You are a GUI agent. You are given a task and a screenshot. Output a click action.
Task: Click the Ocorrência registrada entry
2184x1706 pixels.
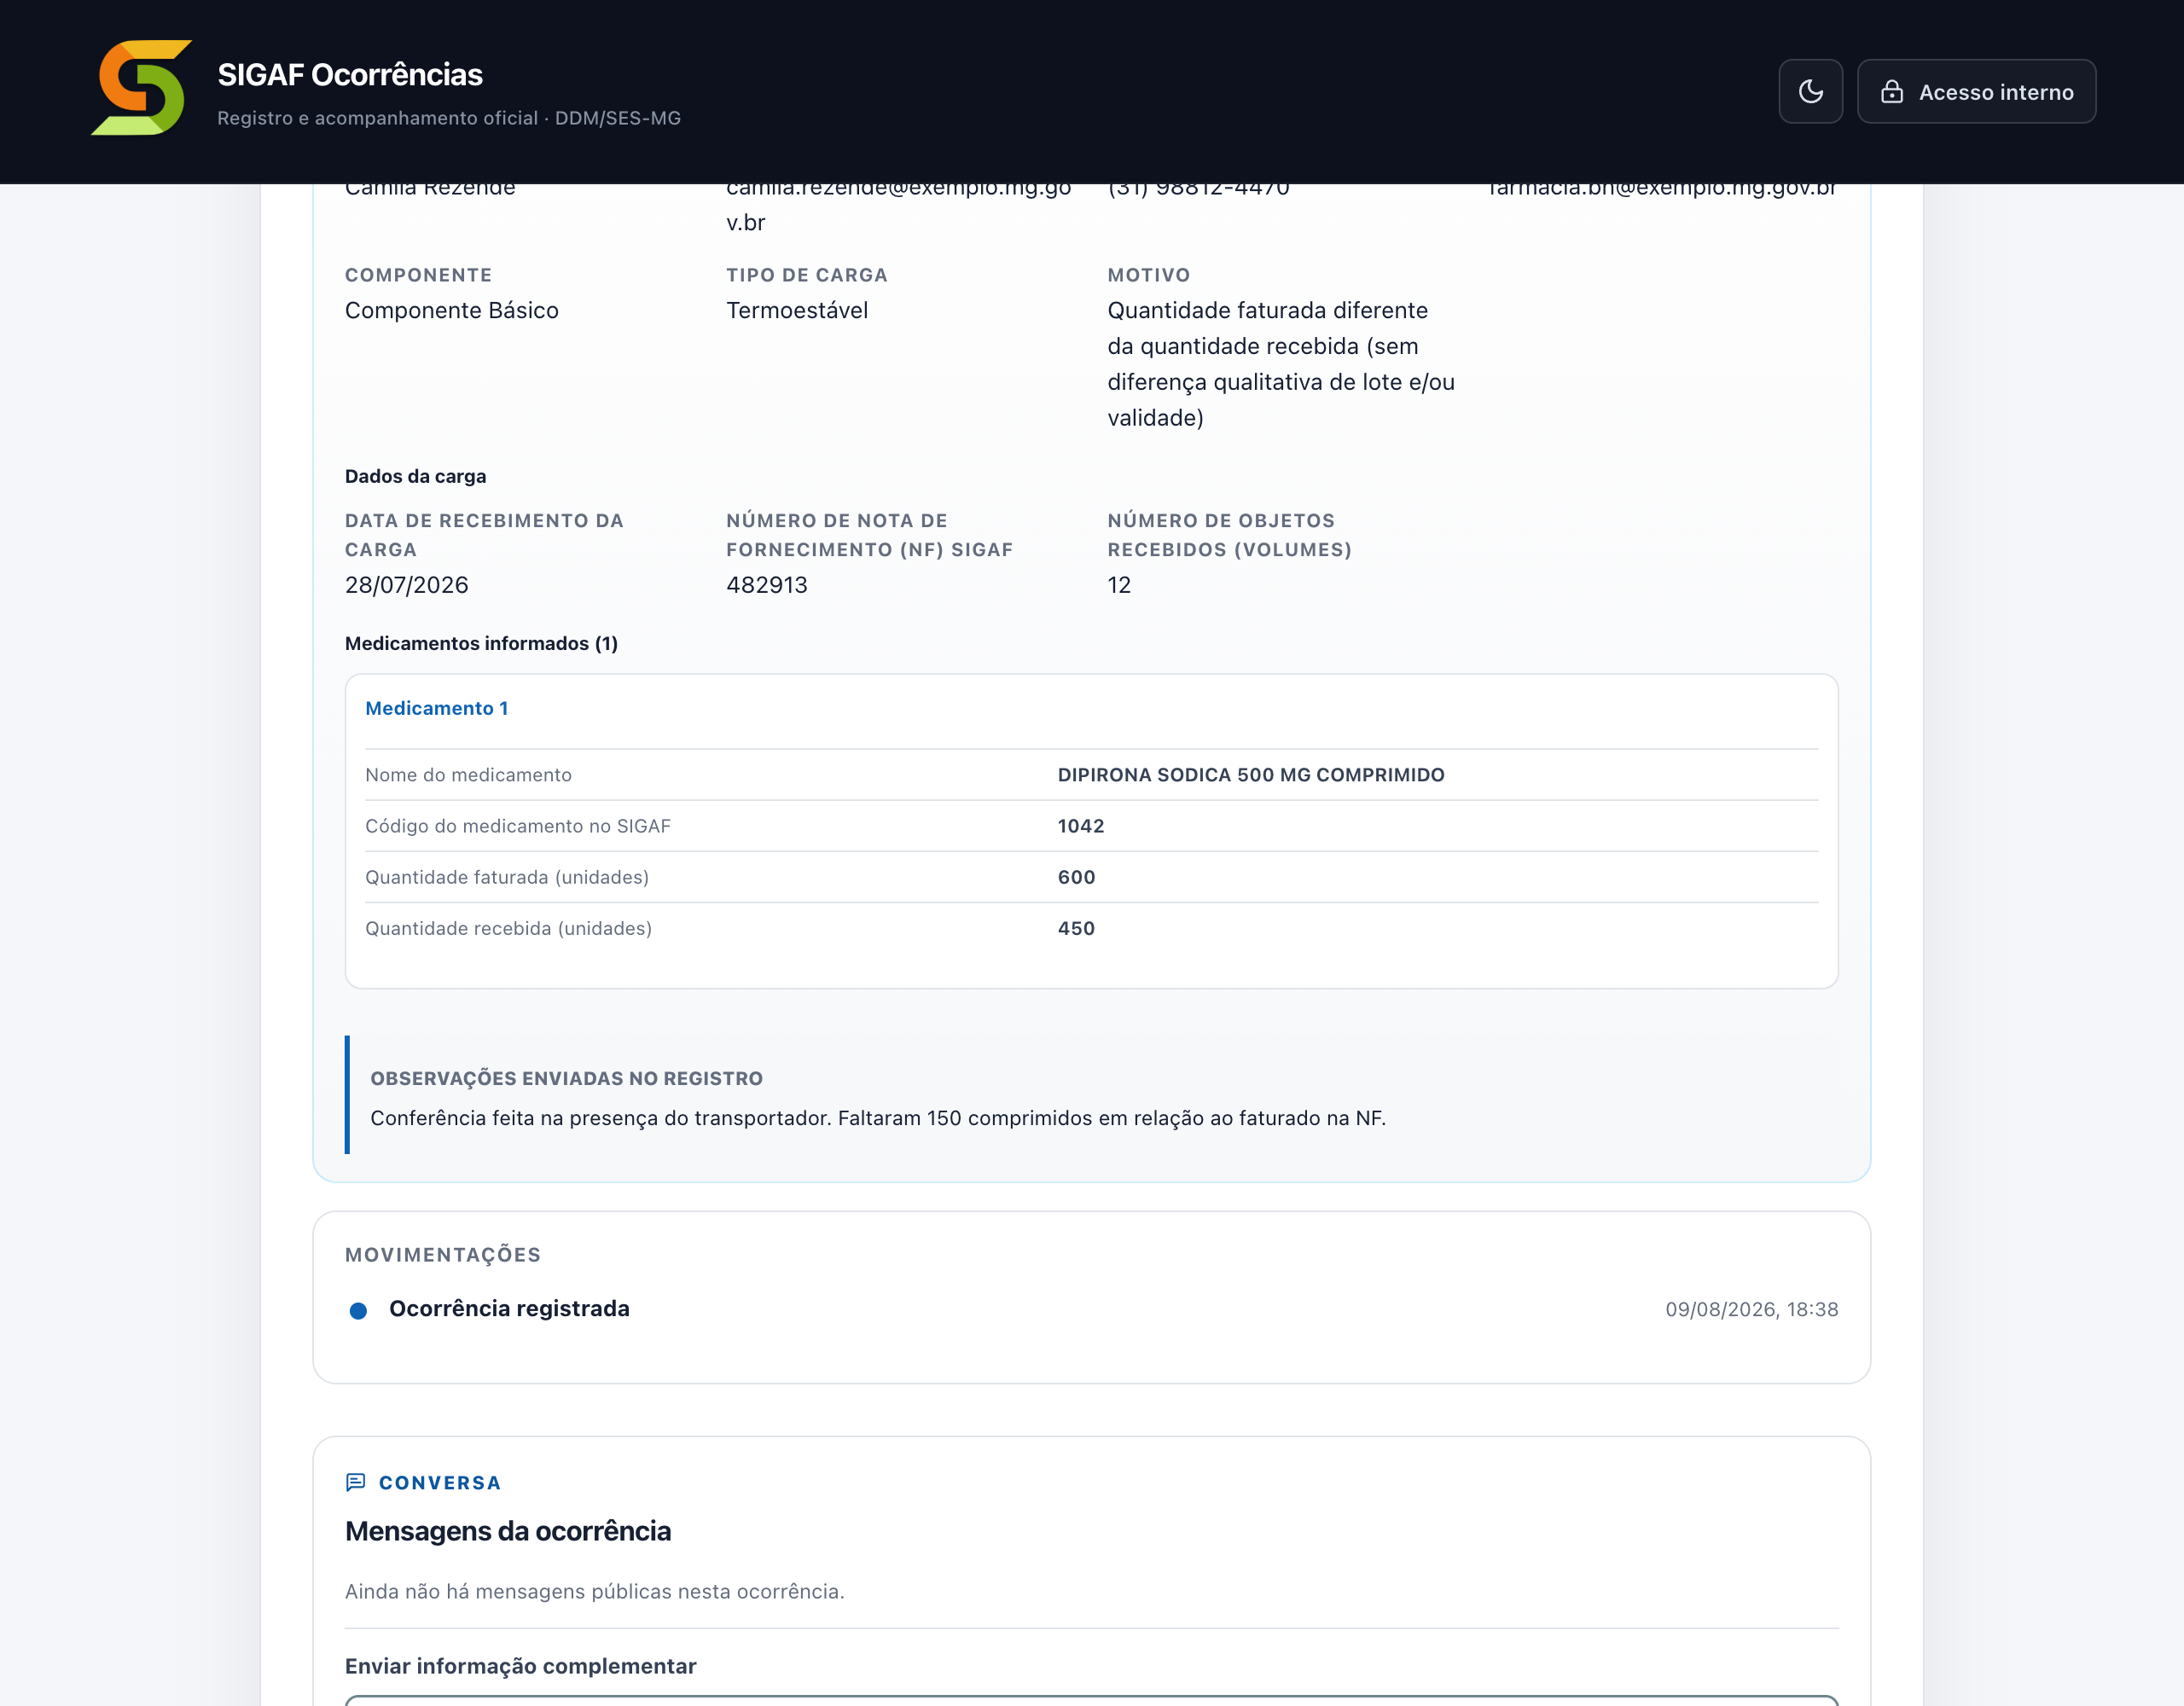point(509,1309)
